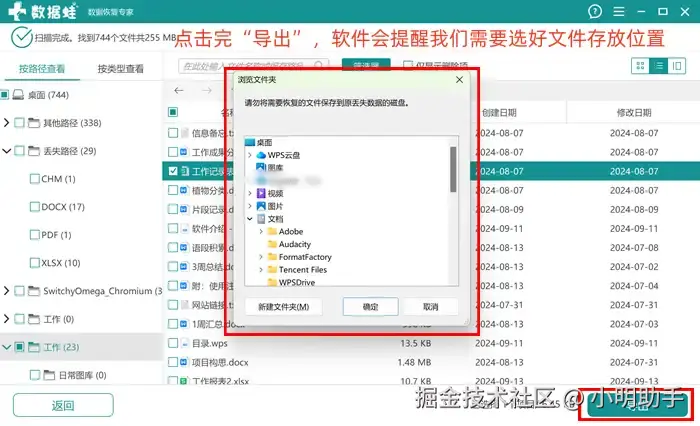700x426 pixels.
Task: Click the 其他路径 folder icon
Action: coord(34,123)
